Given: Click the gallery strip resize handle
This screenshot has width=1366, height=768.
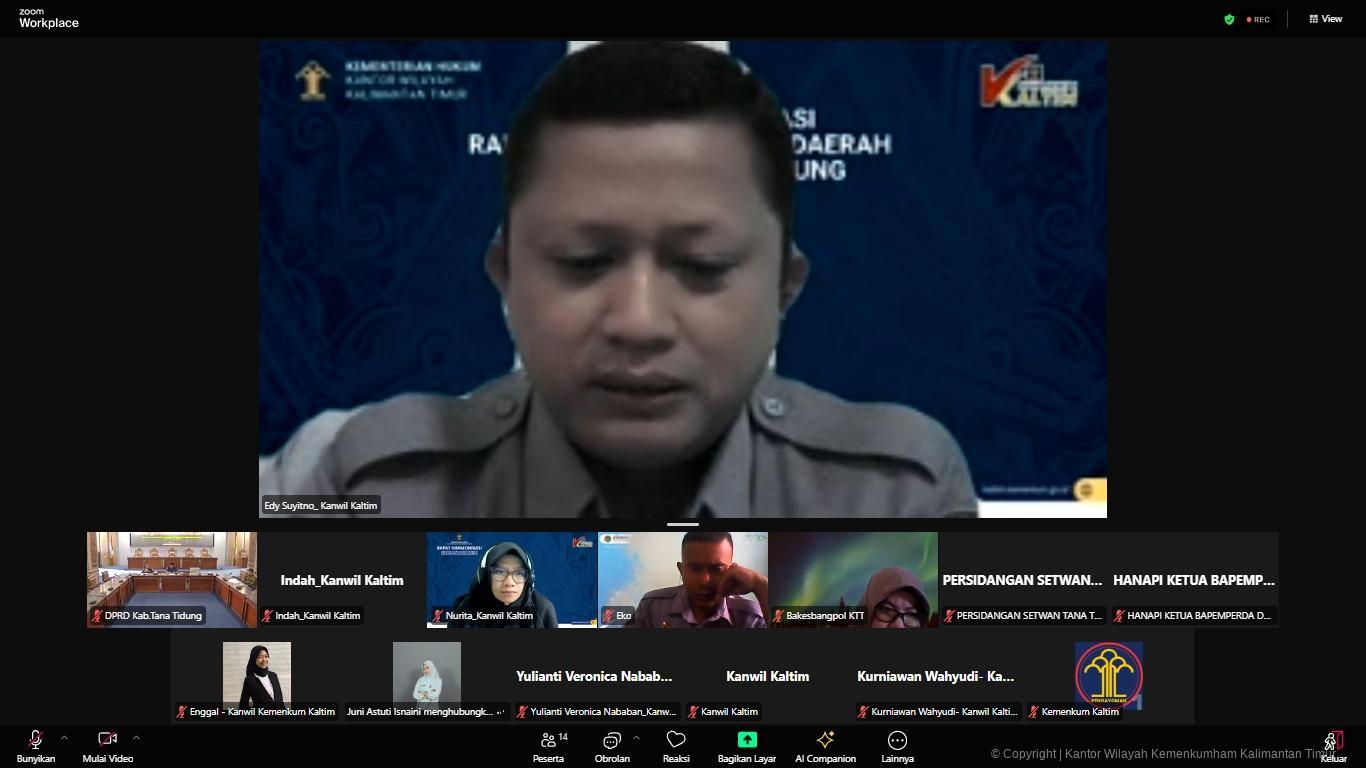Looking at the screenshot, I should 683,524.
